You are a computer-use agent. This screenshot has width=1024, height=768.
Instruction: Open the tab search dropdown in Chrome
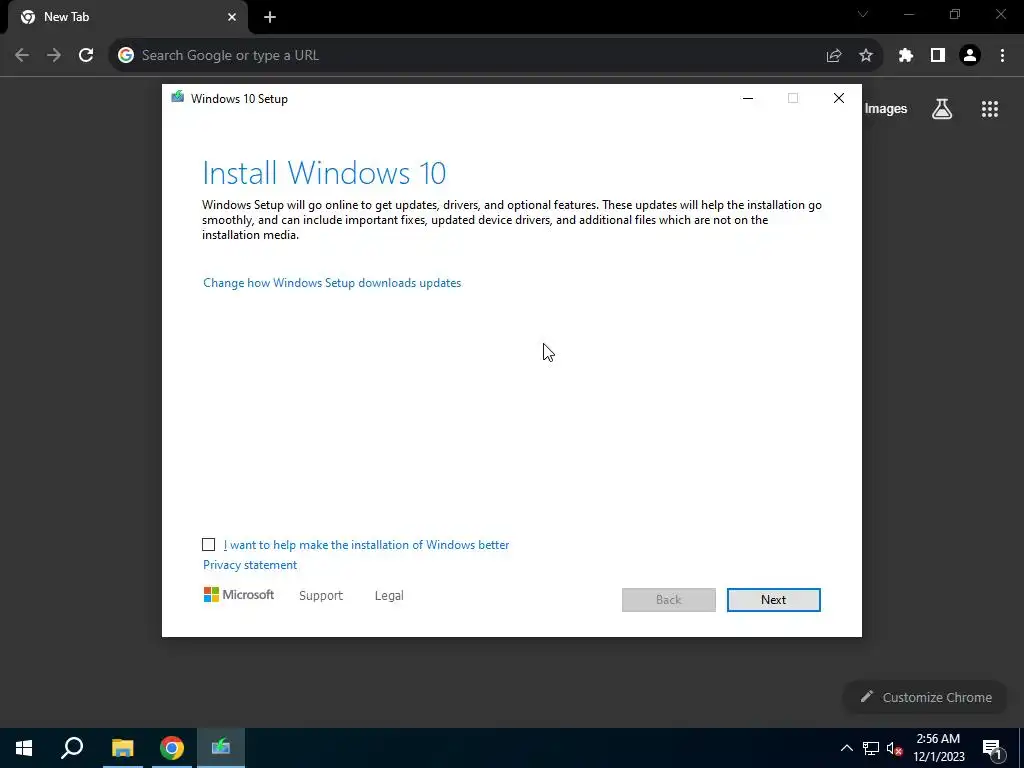point(863,14)
